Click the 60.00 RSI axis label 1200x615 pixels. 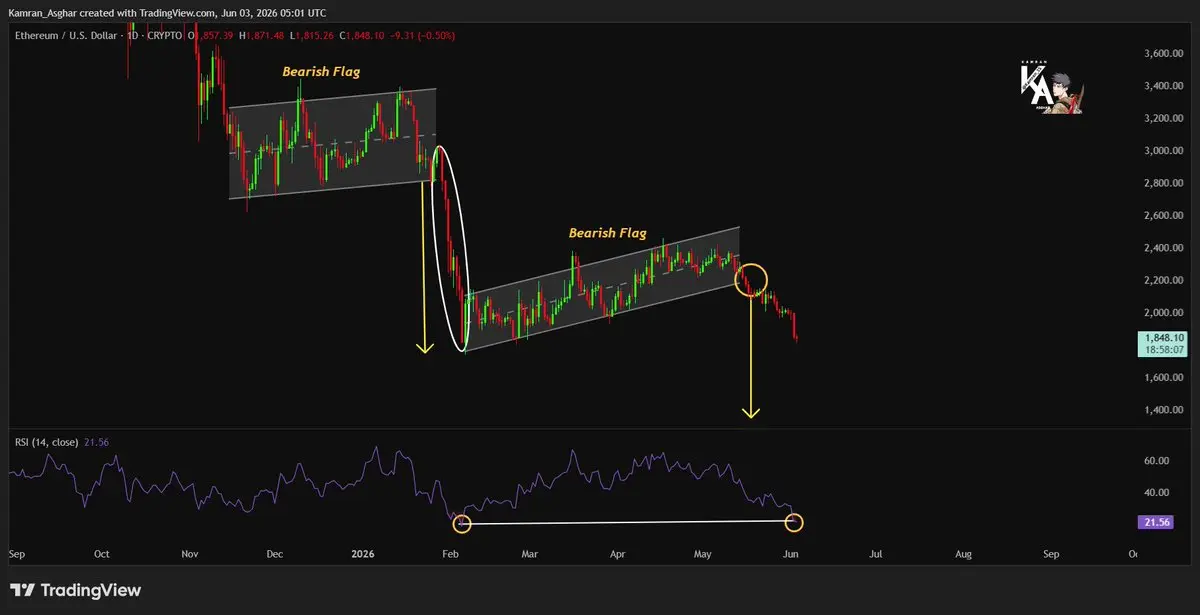click(1157, 460)
